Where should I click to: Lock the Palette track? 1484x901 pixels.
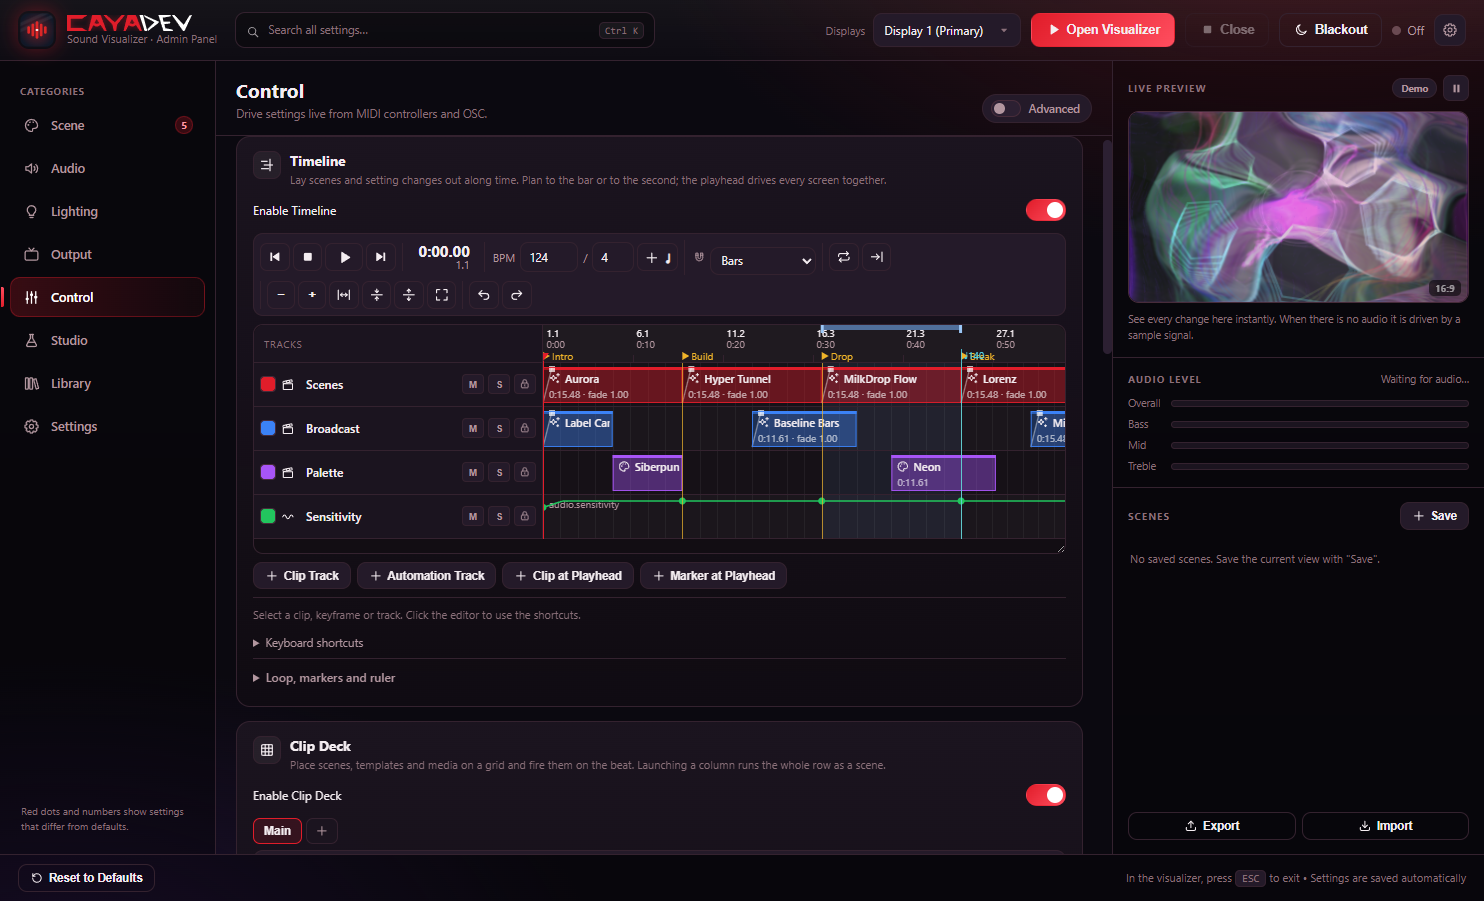[x=524, y=473]
